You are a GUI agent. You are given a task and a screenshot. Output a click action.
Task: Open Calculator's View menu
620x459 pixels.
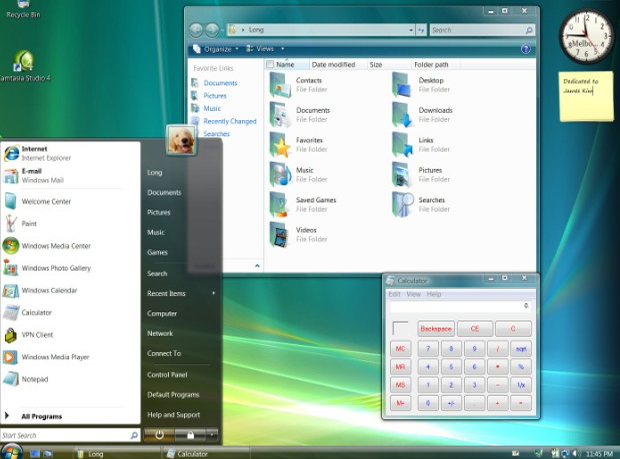click(414, 294)
